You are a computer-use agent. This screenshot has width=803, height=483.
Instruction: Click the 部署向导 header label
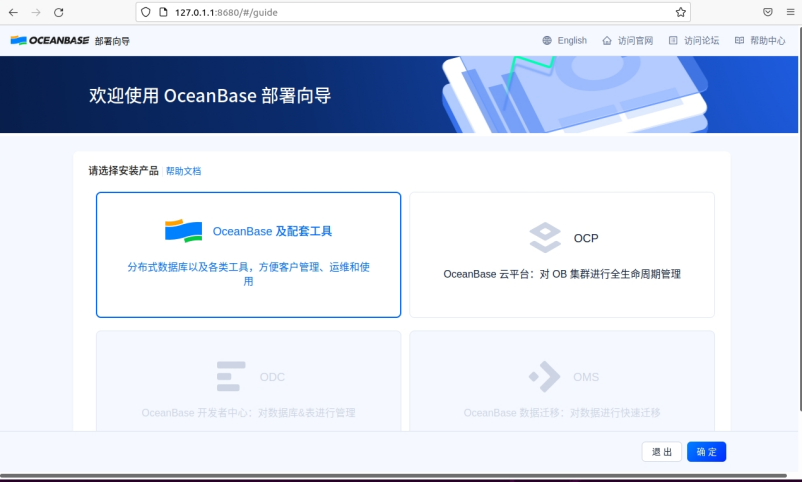tap(112, 41)
